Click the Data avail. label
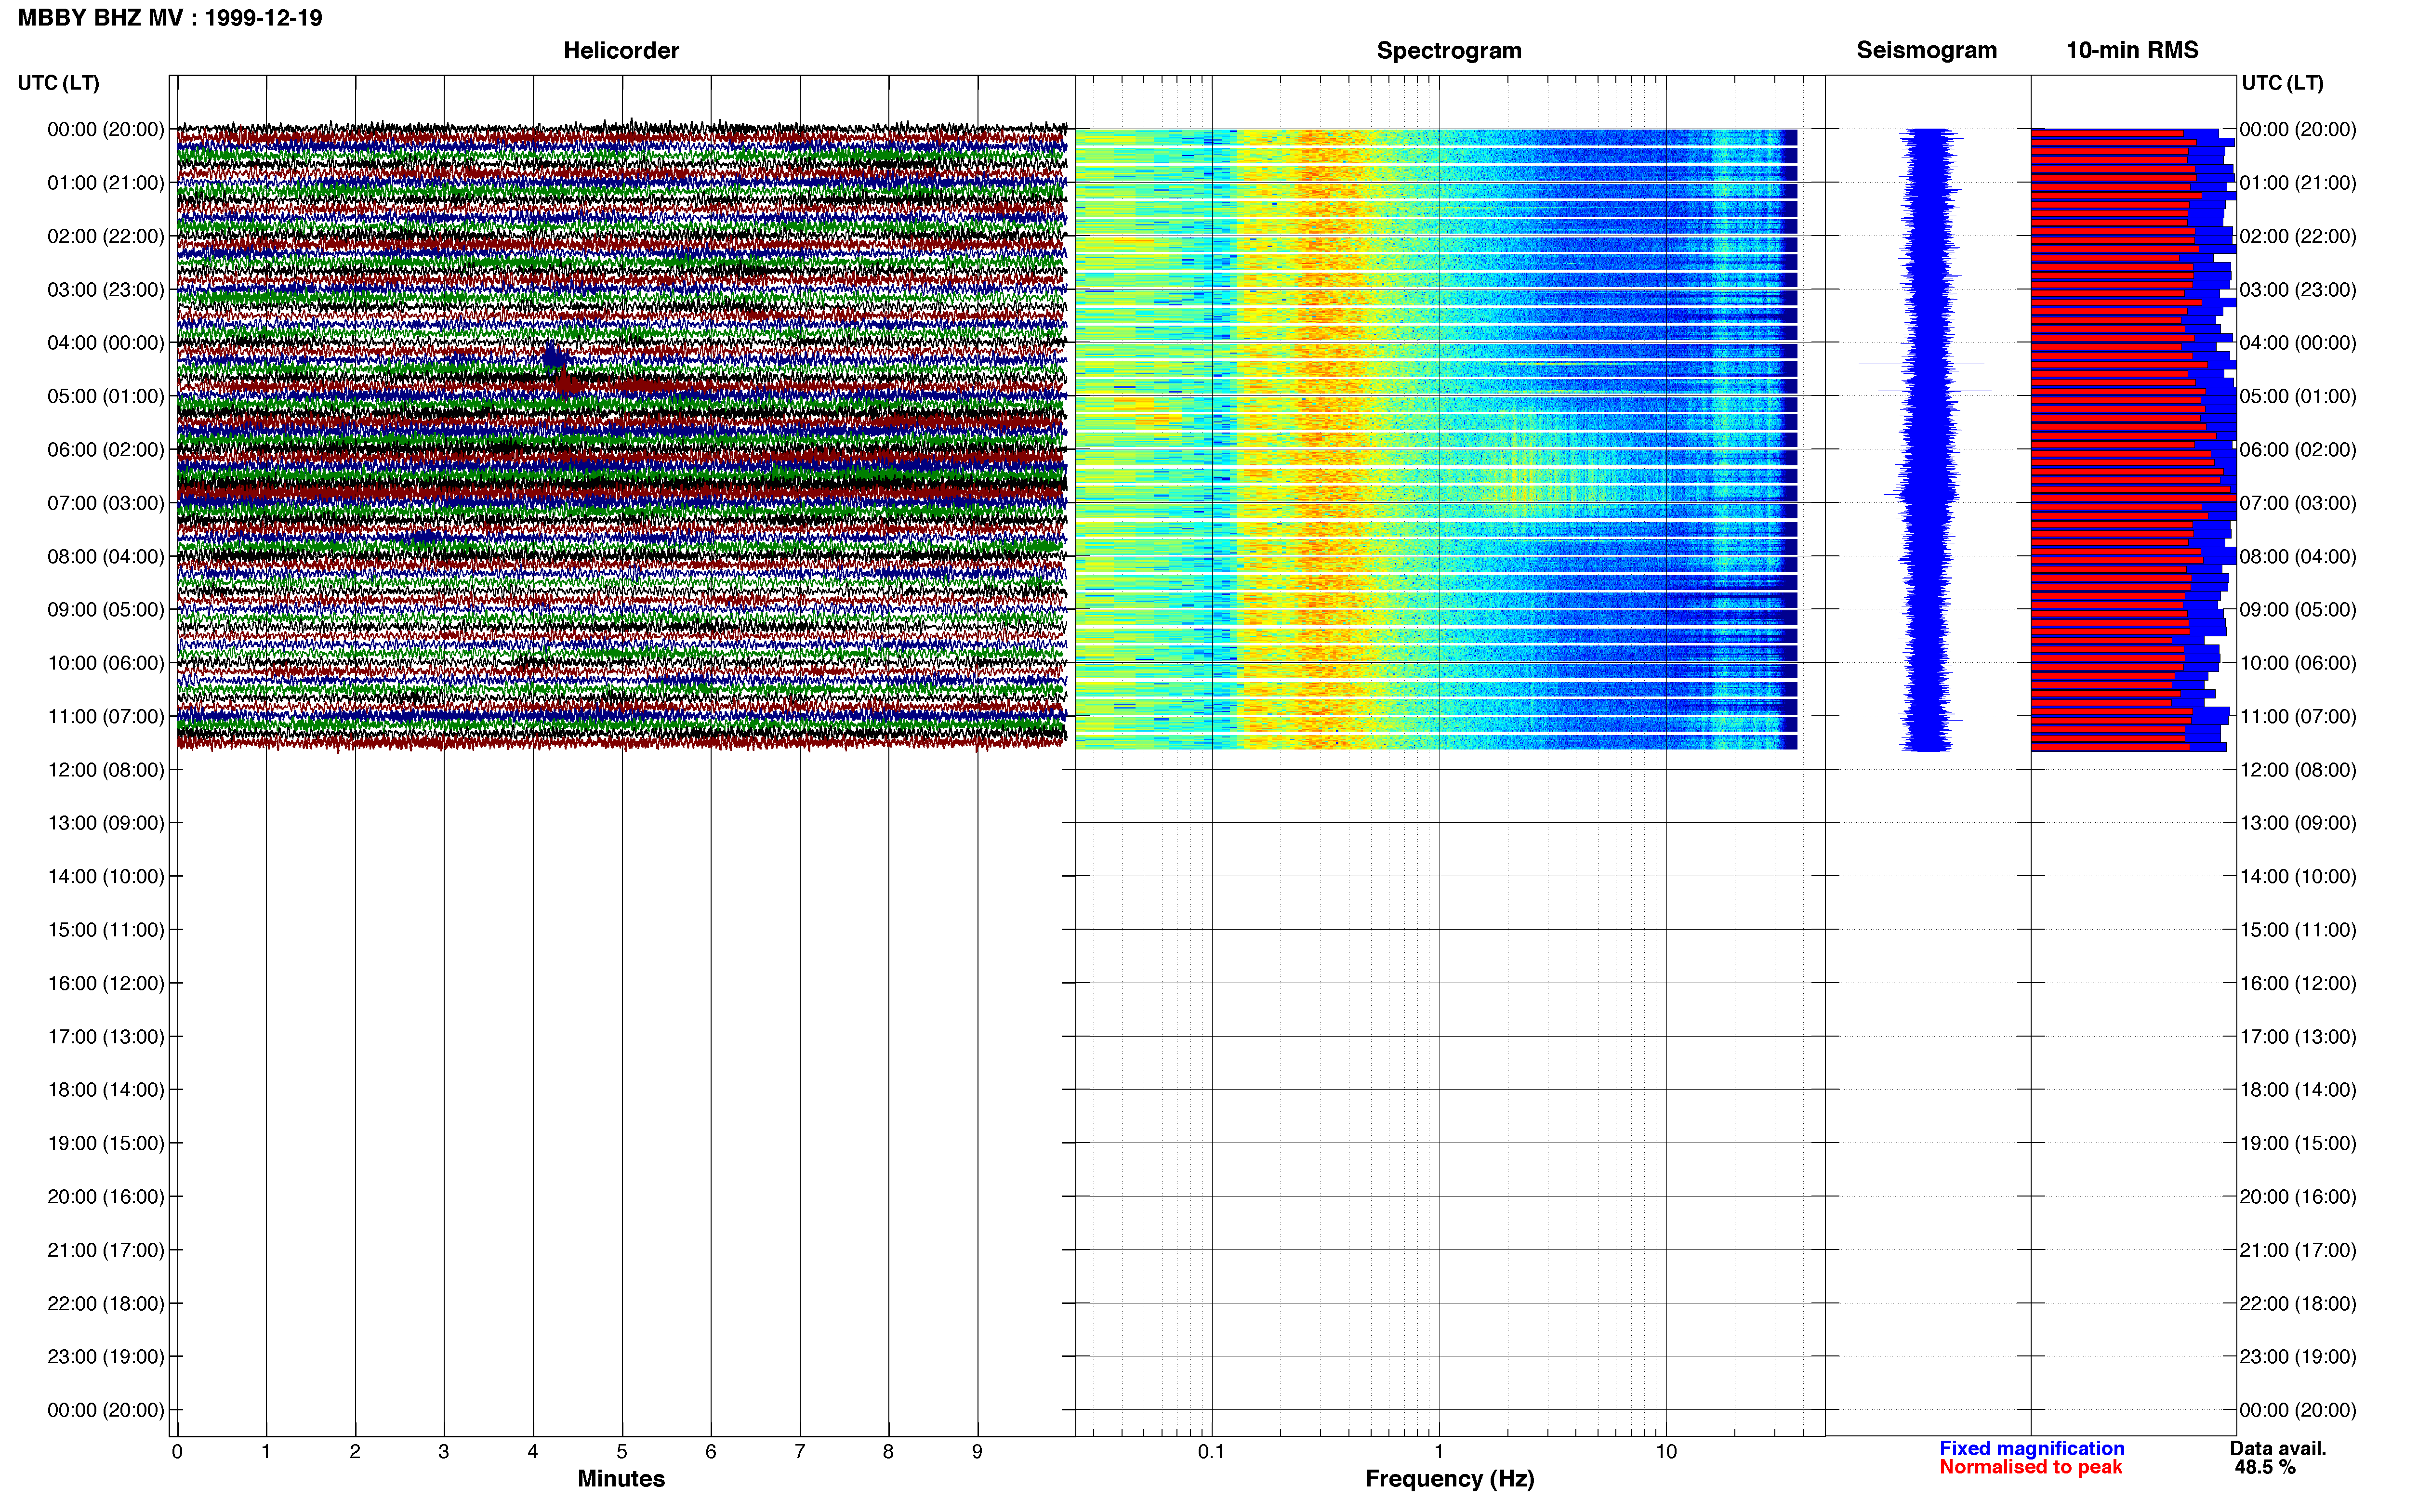The width and height of the screenshot is (2418, 1512). coord(2278,1448)
